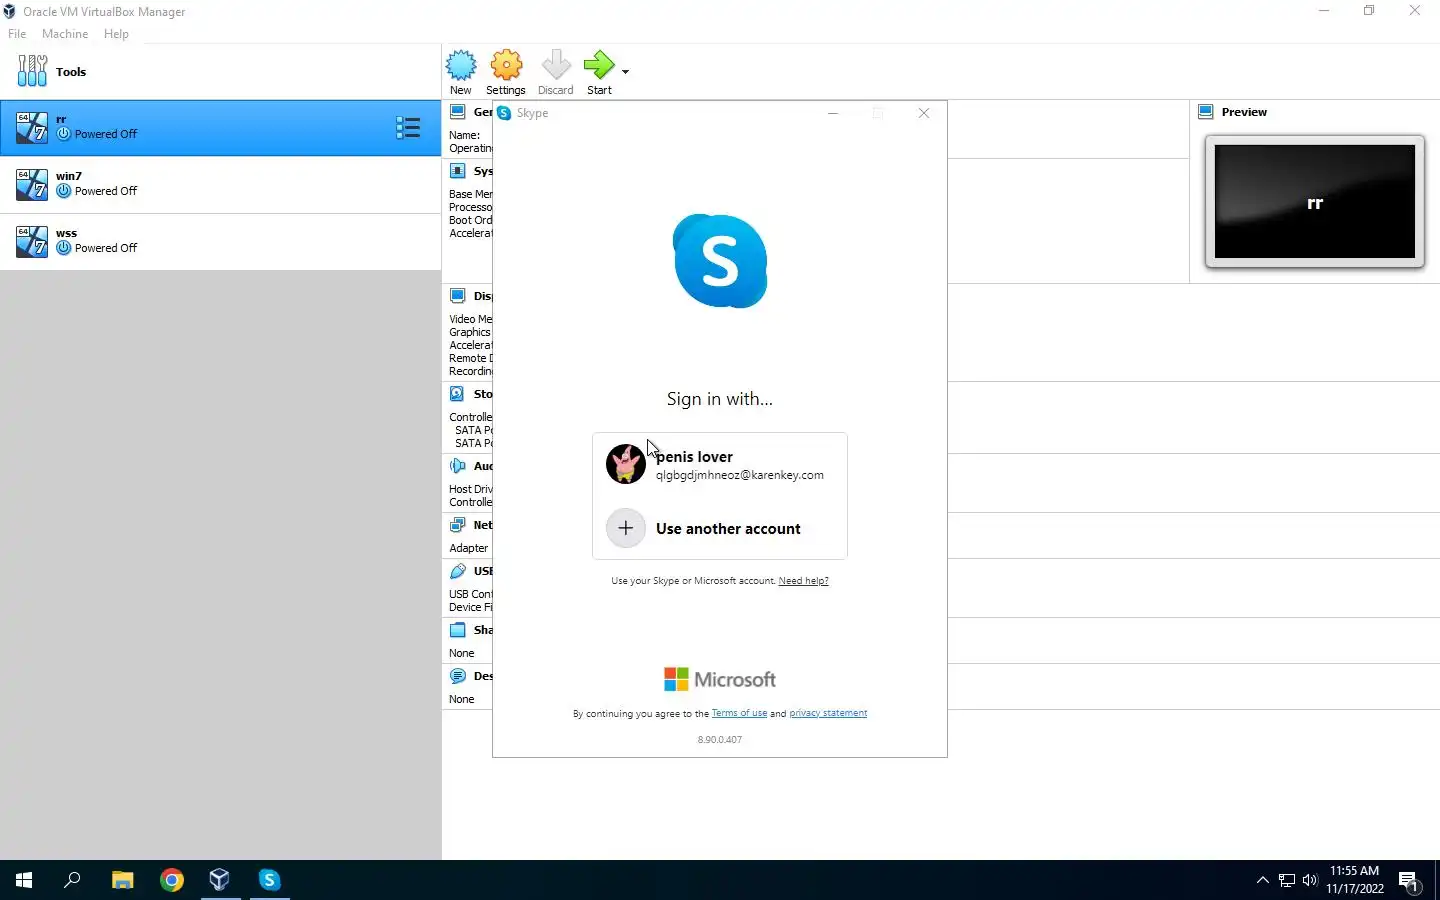Open the Windows Start menu
This screenshot has height=900, width=1440.
[24, 880]
